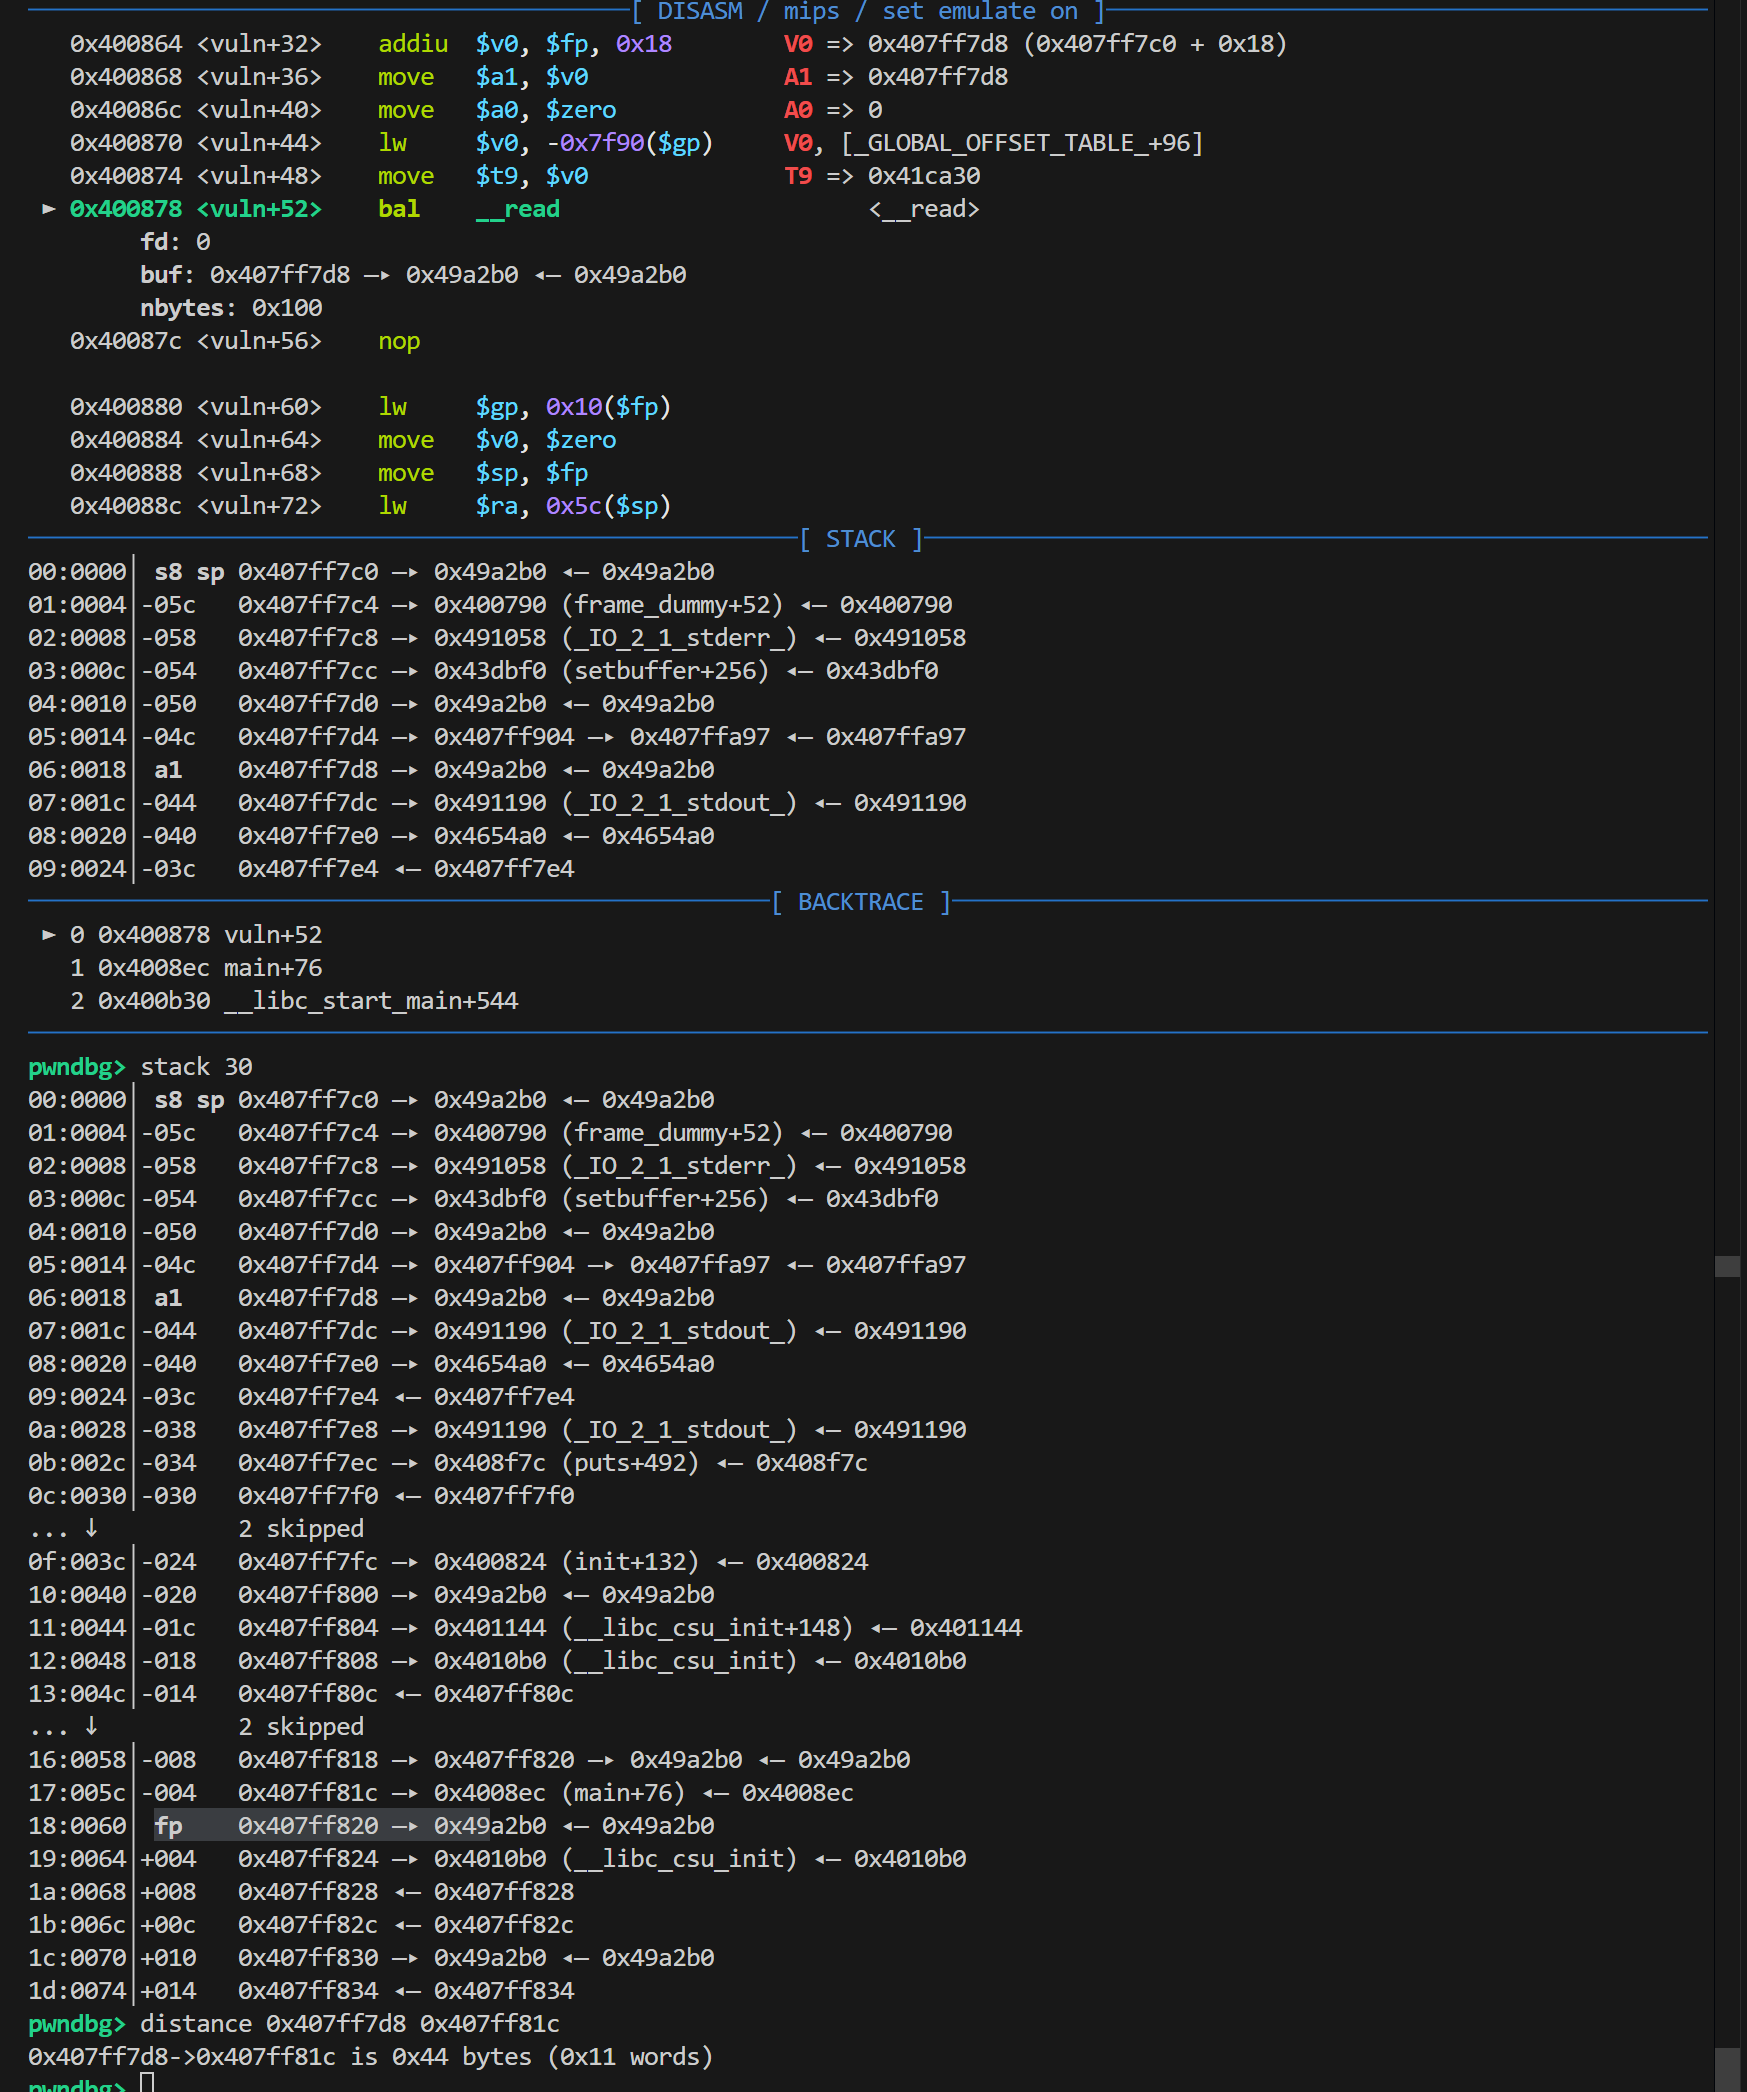Click the 'stack 30' command text

point(196,1067)
